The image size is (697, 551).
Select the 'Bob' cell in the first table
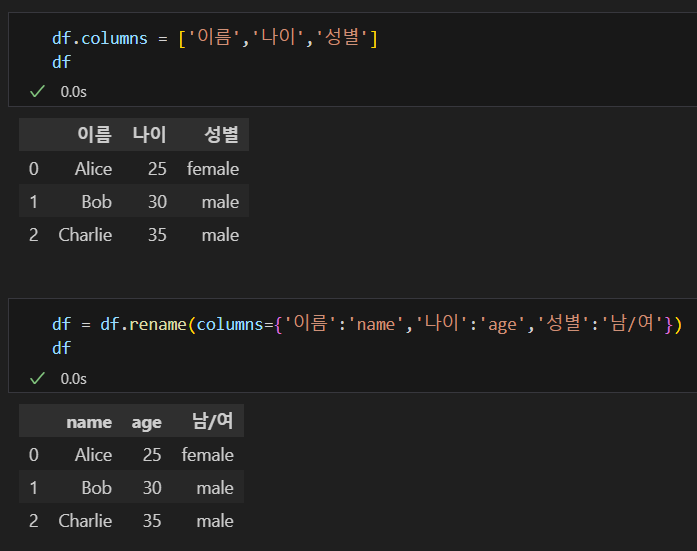coord(96,202)
